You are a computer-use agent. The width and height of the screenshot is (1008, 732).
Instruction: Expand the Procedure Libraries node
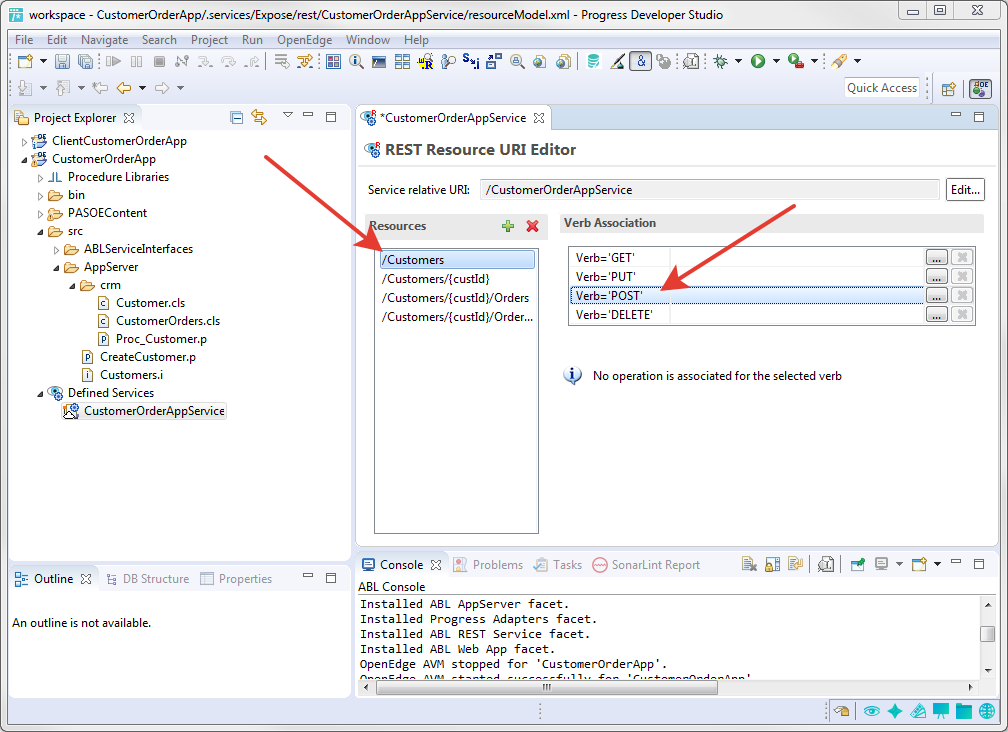40,177
